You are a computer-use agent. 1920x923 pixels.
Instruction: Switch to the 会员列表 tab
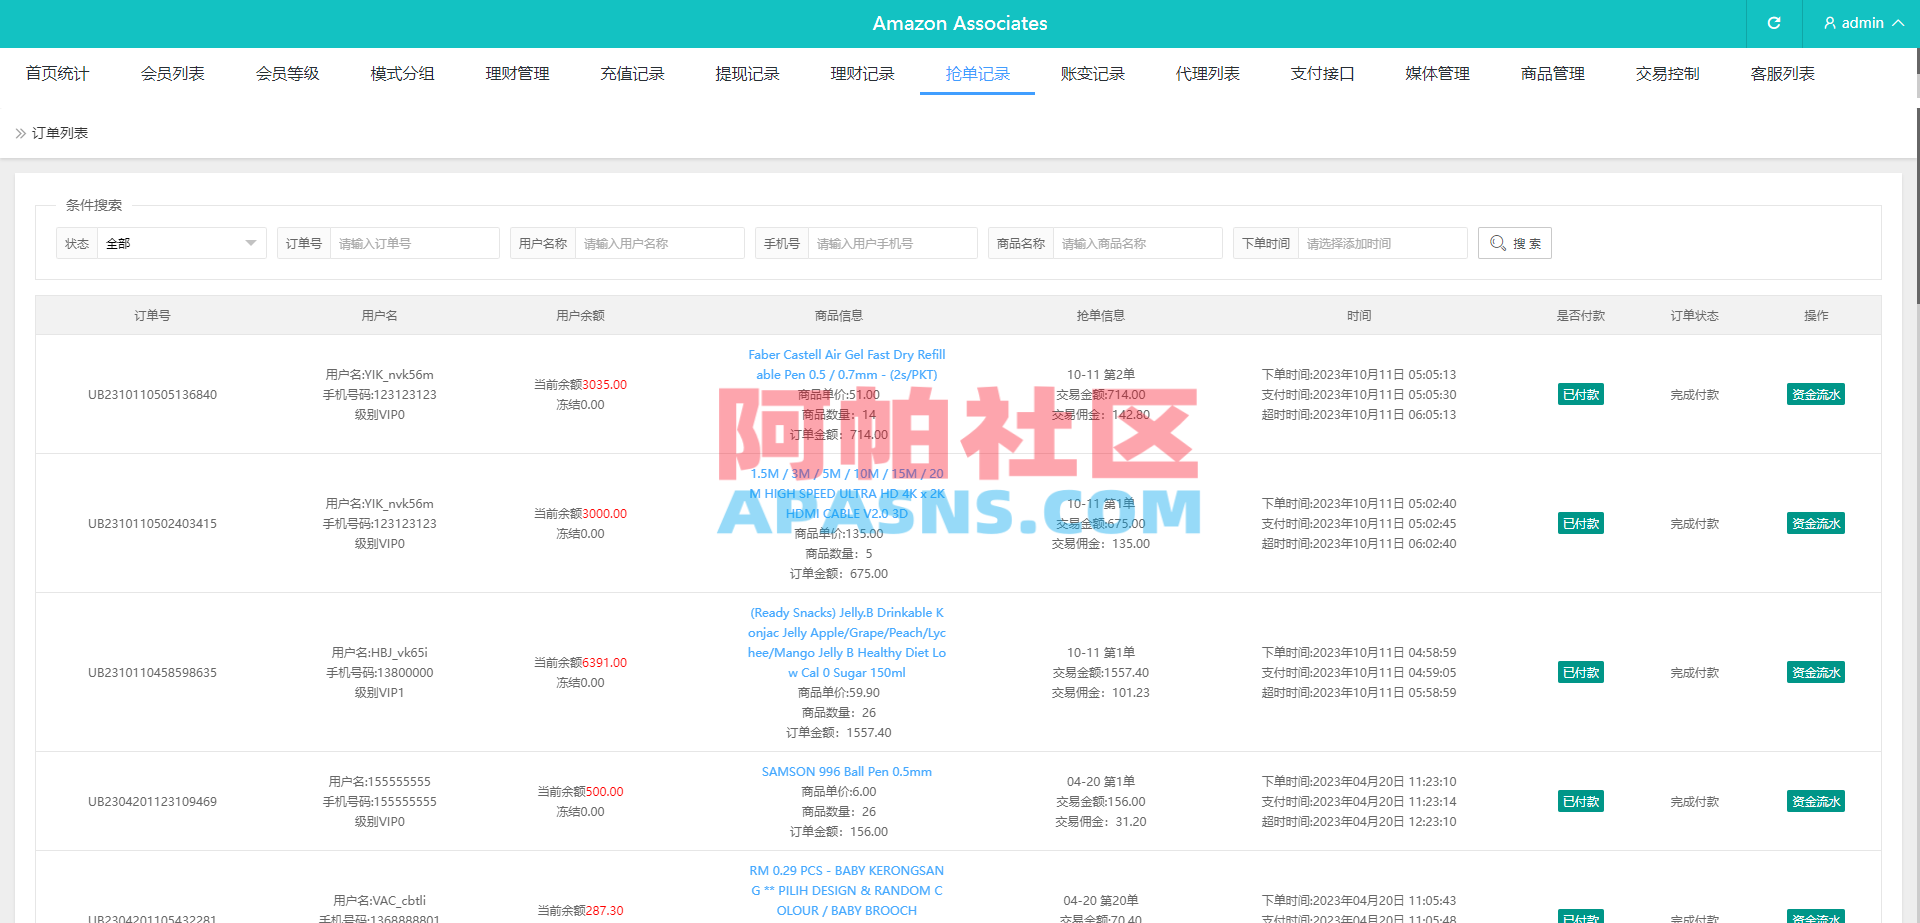click(x=172, y=73)
